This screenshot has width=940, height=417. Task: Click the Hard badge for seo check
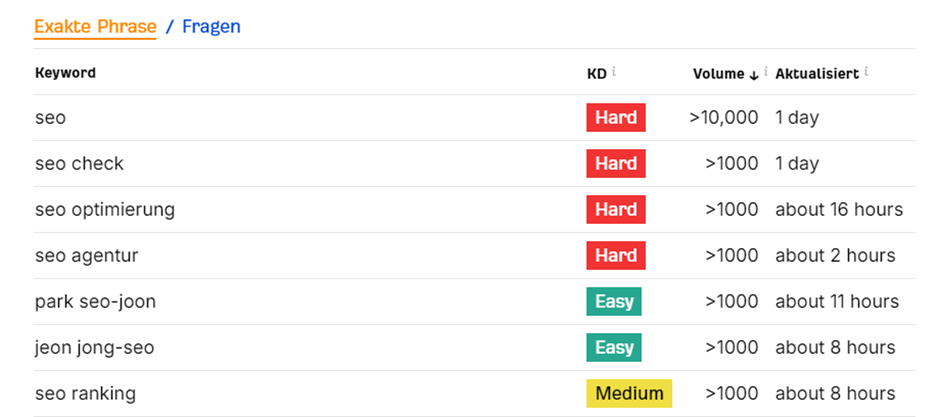[616, 163]
